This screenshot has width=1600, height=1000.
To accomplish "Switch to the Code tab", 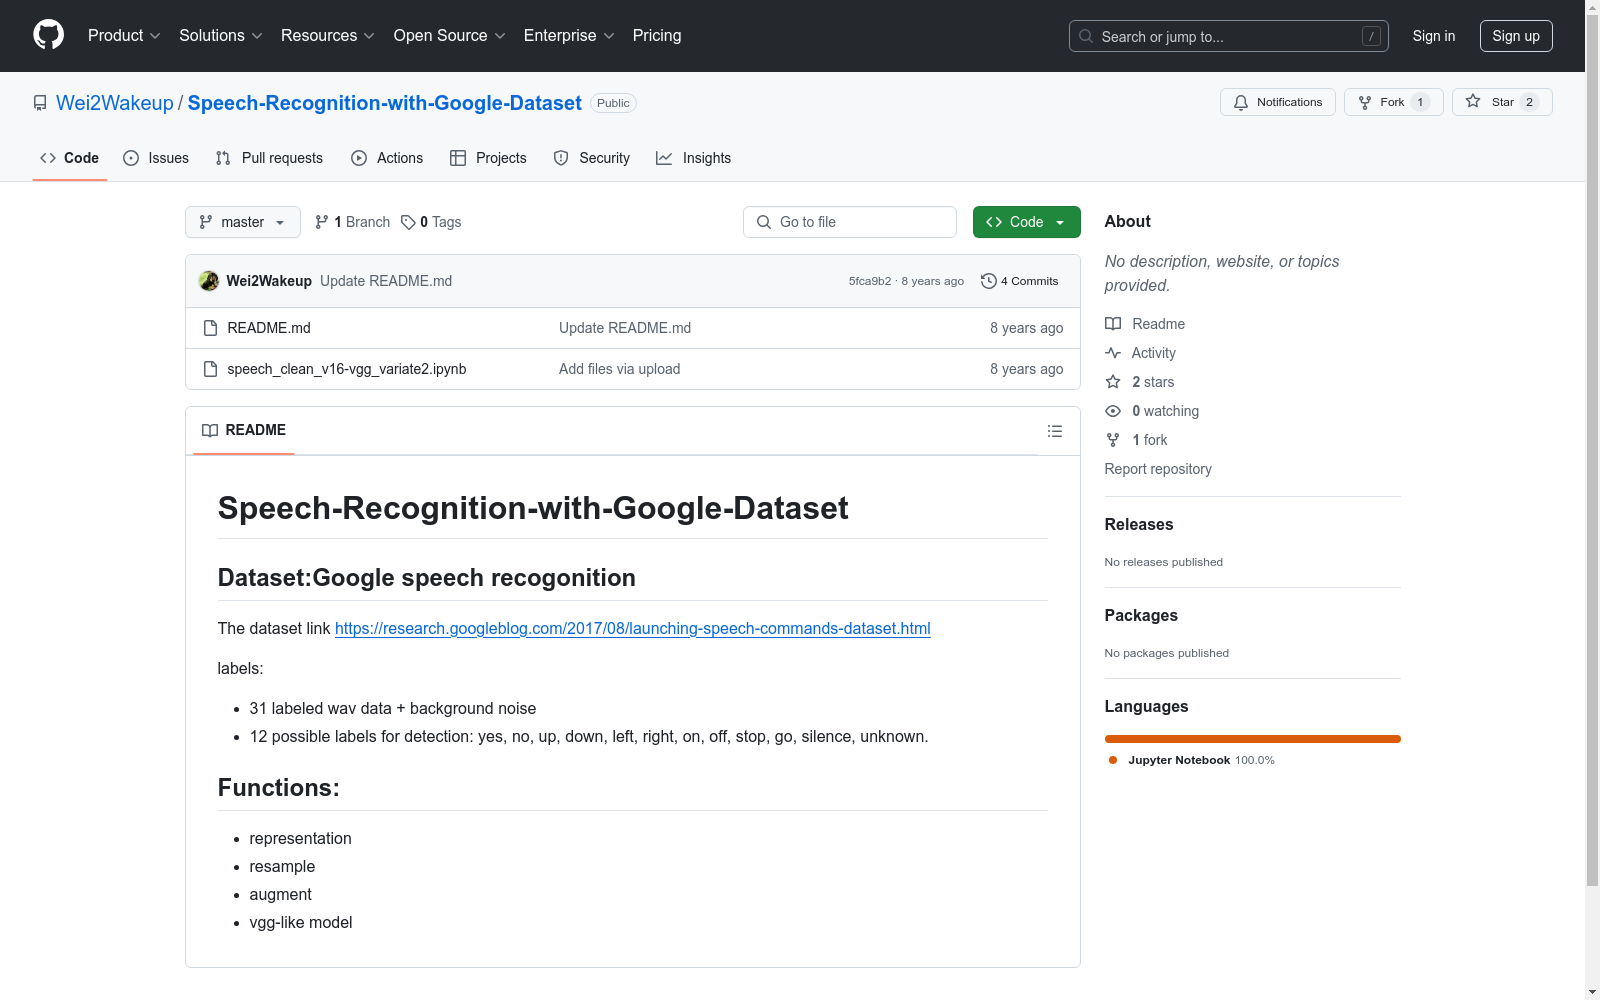I will coord(70,158).
